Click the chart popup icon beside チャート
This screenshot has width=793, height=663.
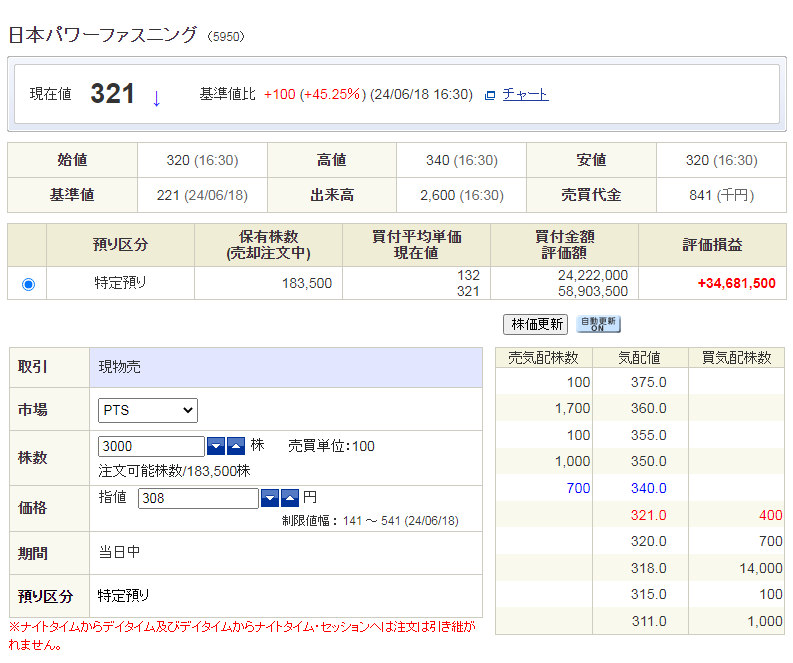click(x=490, y=95)
